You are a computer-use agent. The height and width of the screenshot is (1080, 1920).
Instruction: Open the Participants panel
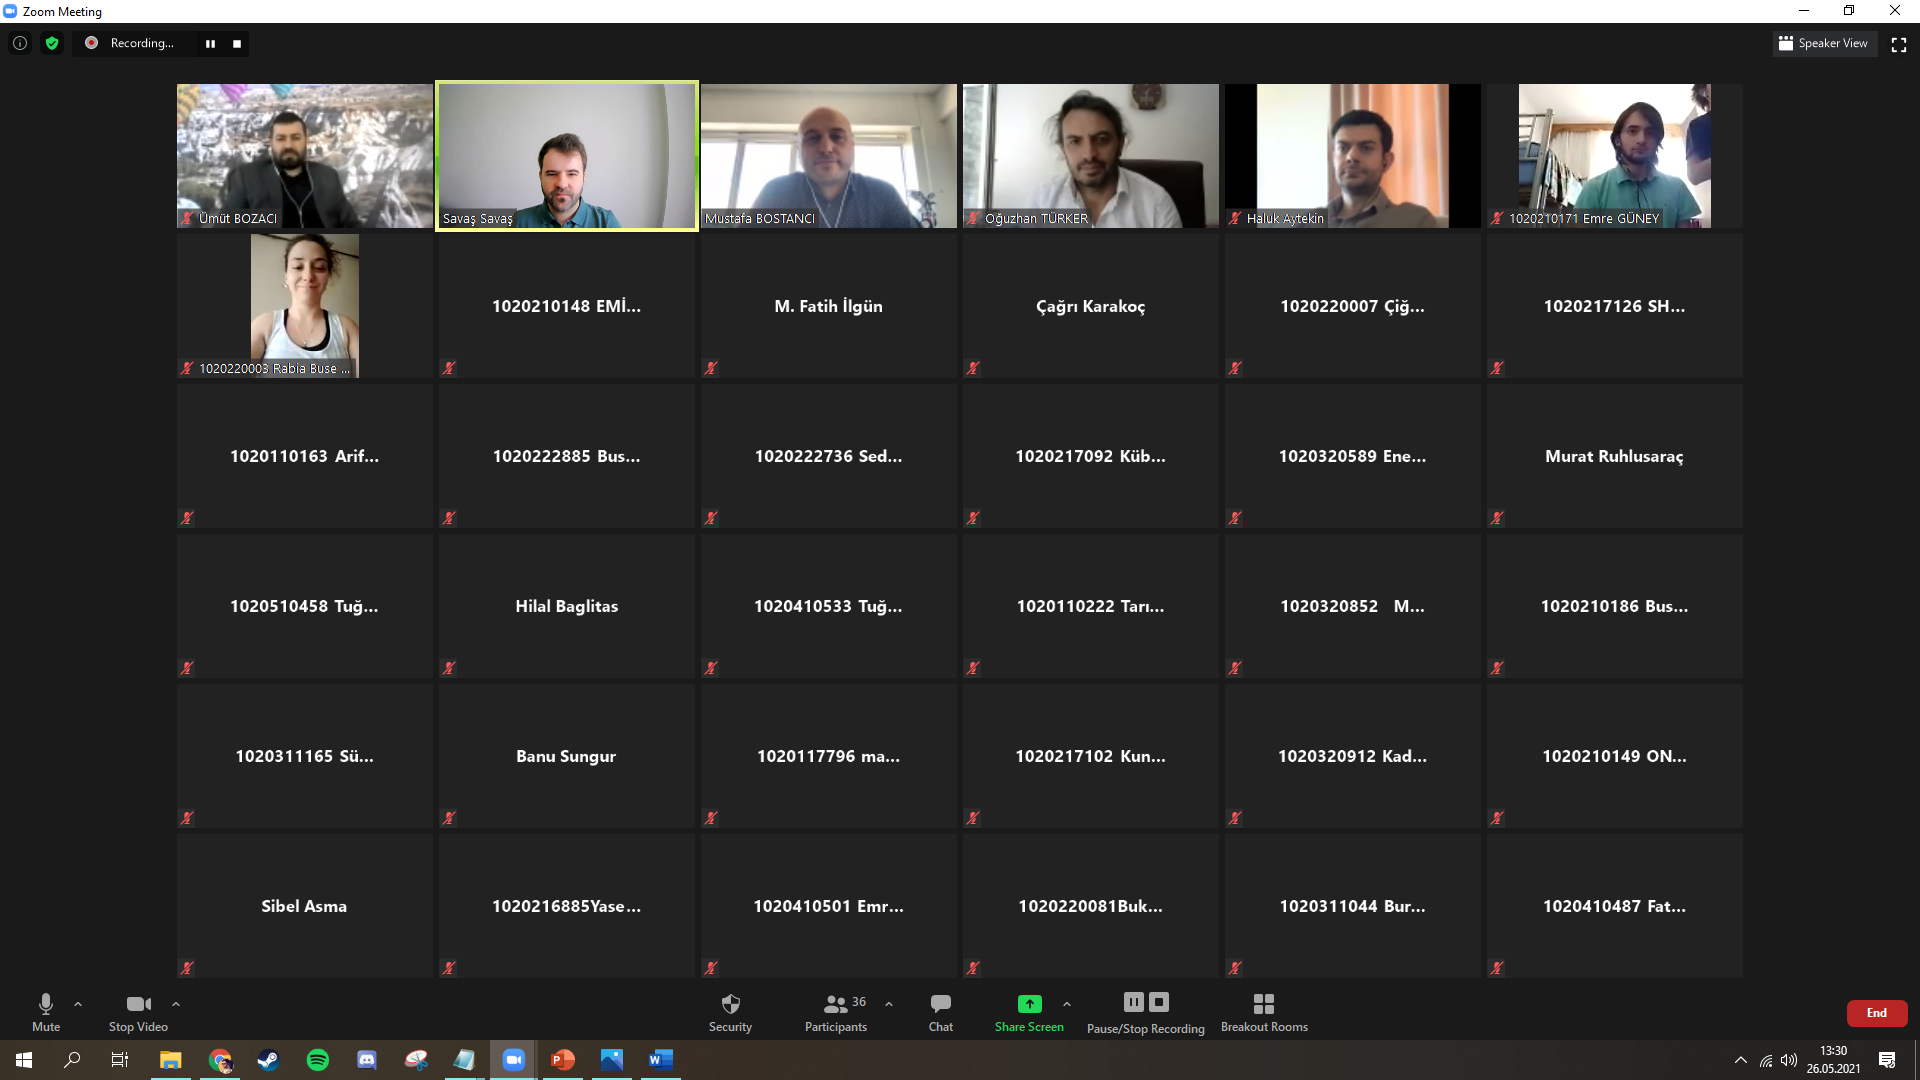coord(836,1012)
